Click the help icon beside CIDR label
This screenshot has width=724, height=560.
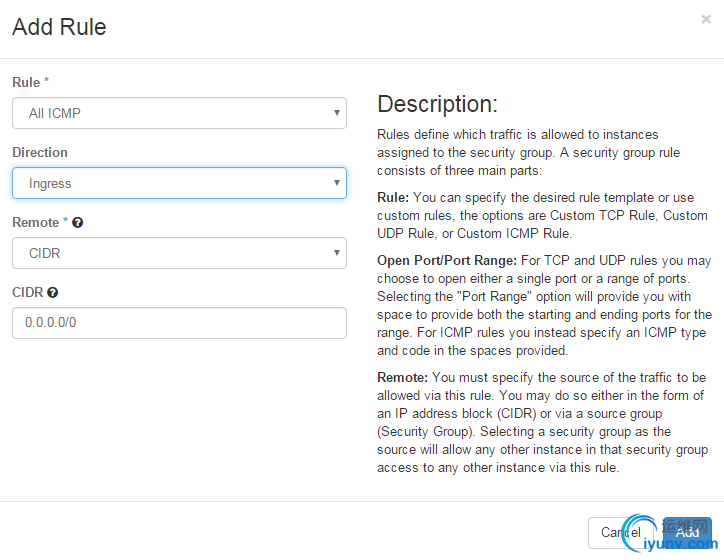click(52, 292)
